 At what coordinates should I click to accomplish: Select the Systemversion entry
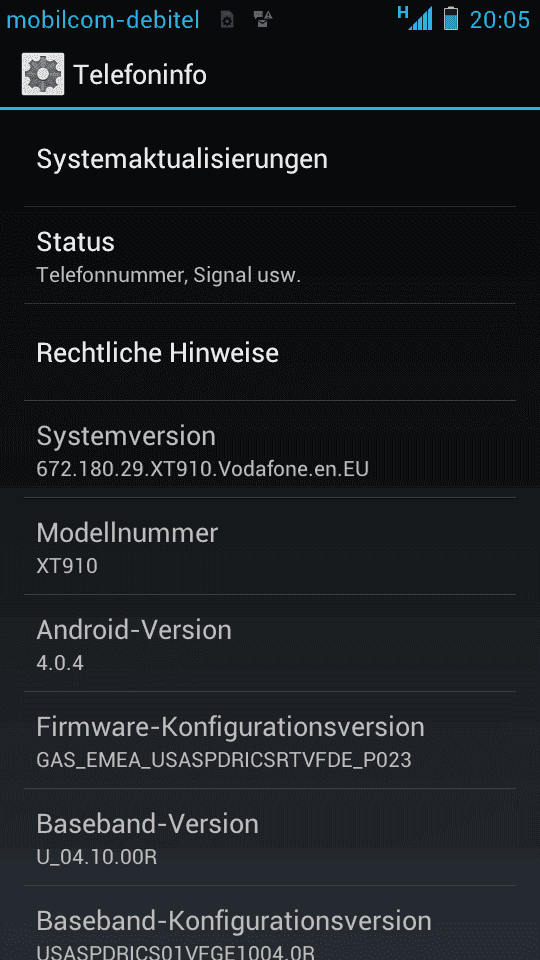(270, 449)
